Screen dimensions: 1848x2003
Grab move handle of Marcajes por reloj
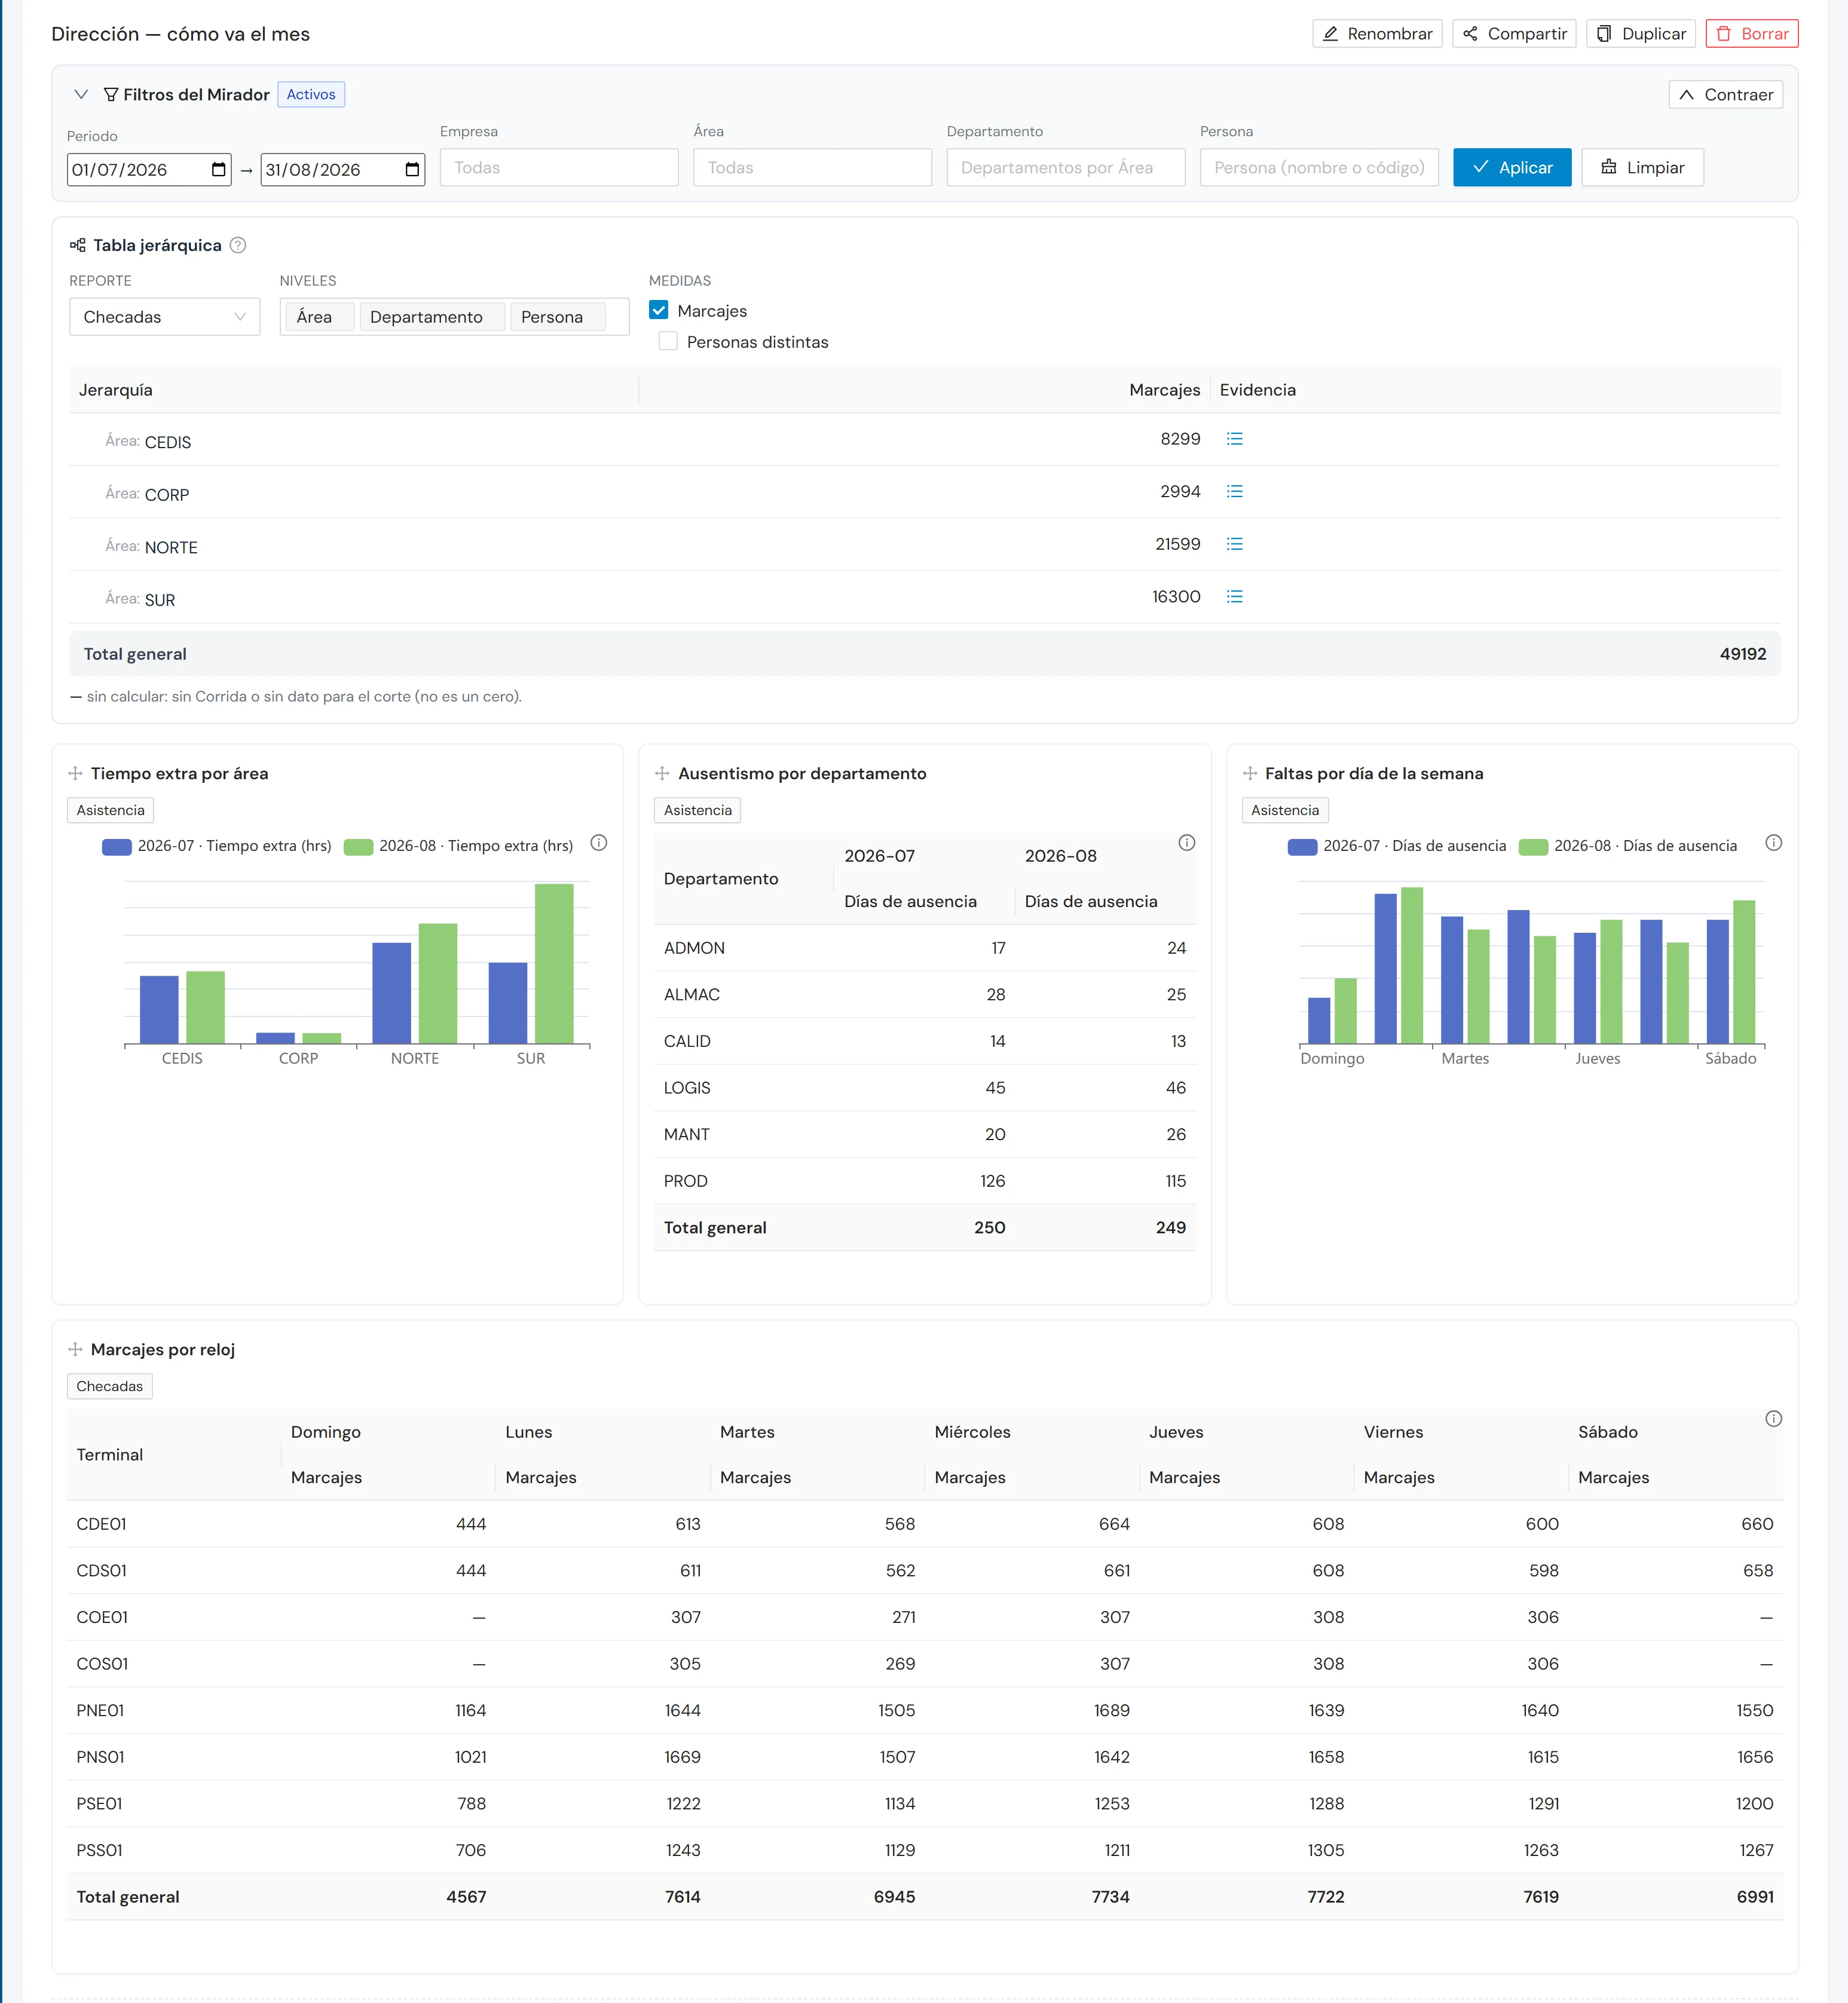[x=75, y=1350]
